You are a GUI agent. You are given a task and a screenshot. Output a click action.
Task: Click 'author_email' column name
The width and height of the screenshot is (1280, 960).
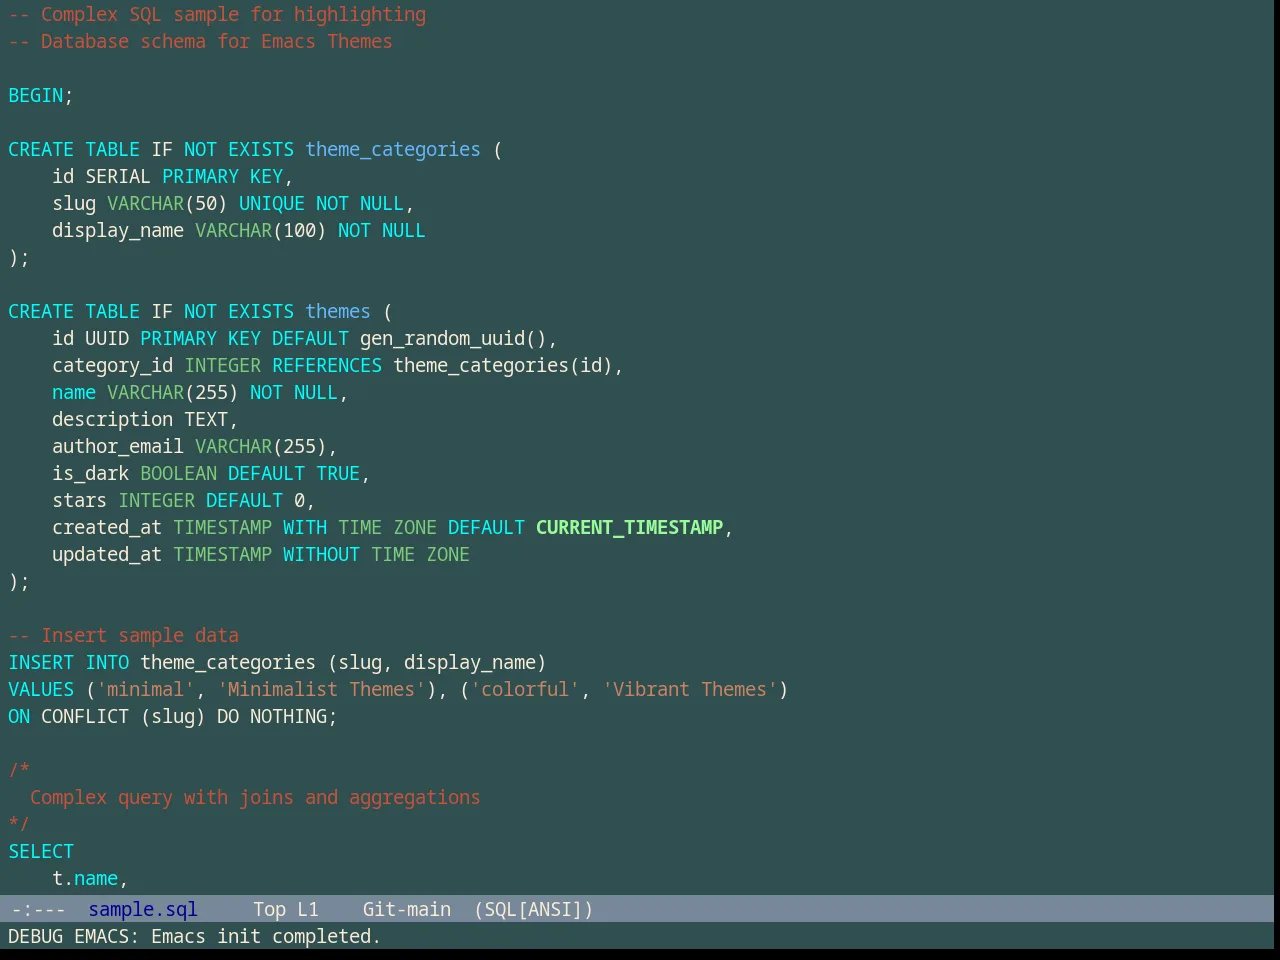click(118, 446)
